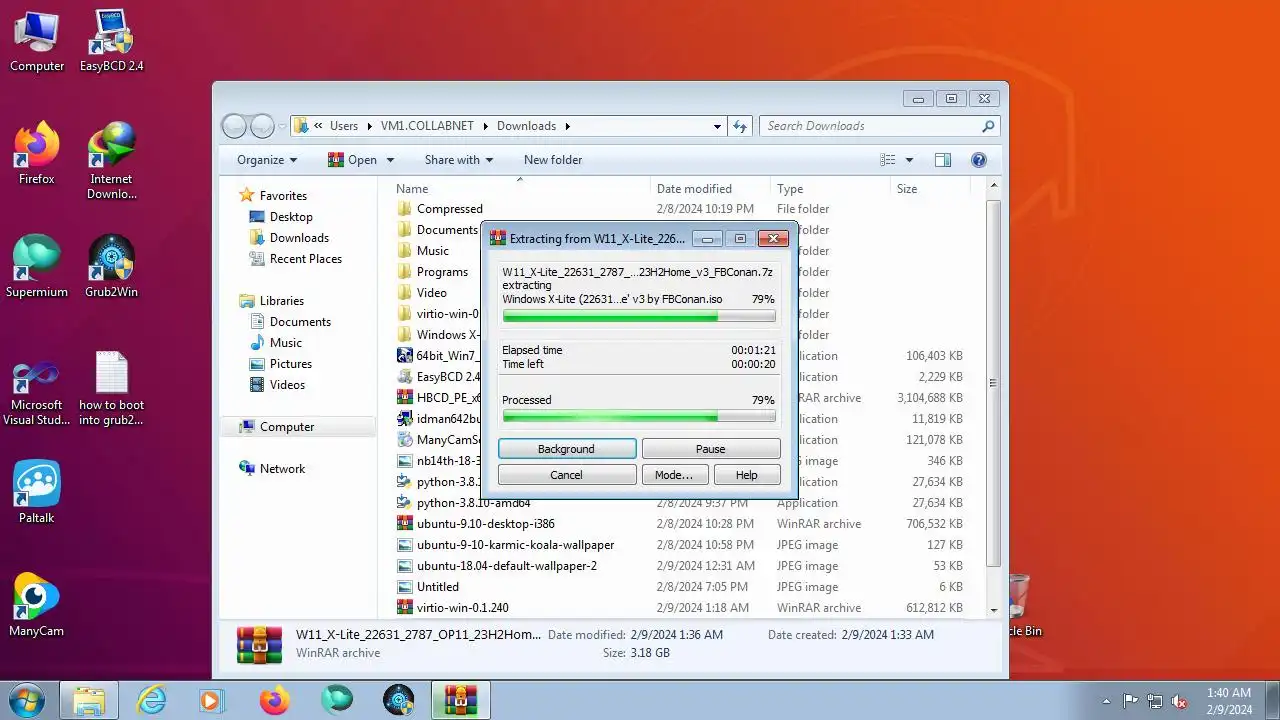This screenshot has height=720, width=1280.
Task: Click the Search Downloads field
Action: point(879,126)
